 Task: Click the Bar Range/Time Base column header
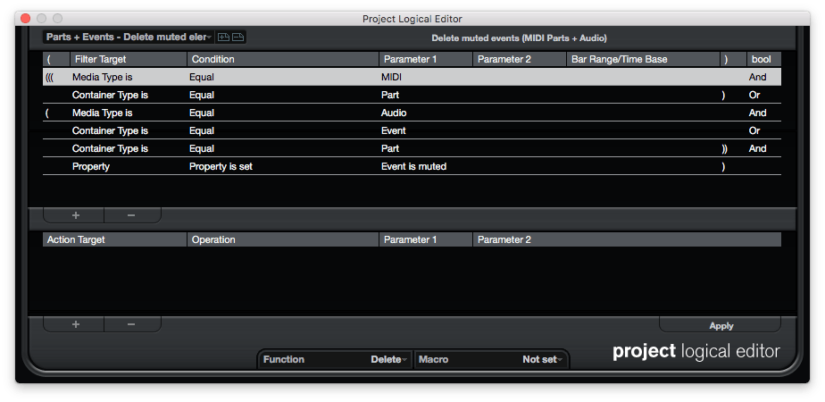[x=643, y=59]
